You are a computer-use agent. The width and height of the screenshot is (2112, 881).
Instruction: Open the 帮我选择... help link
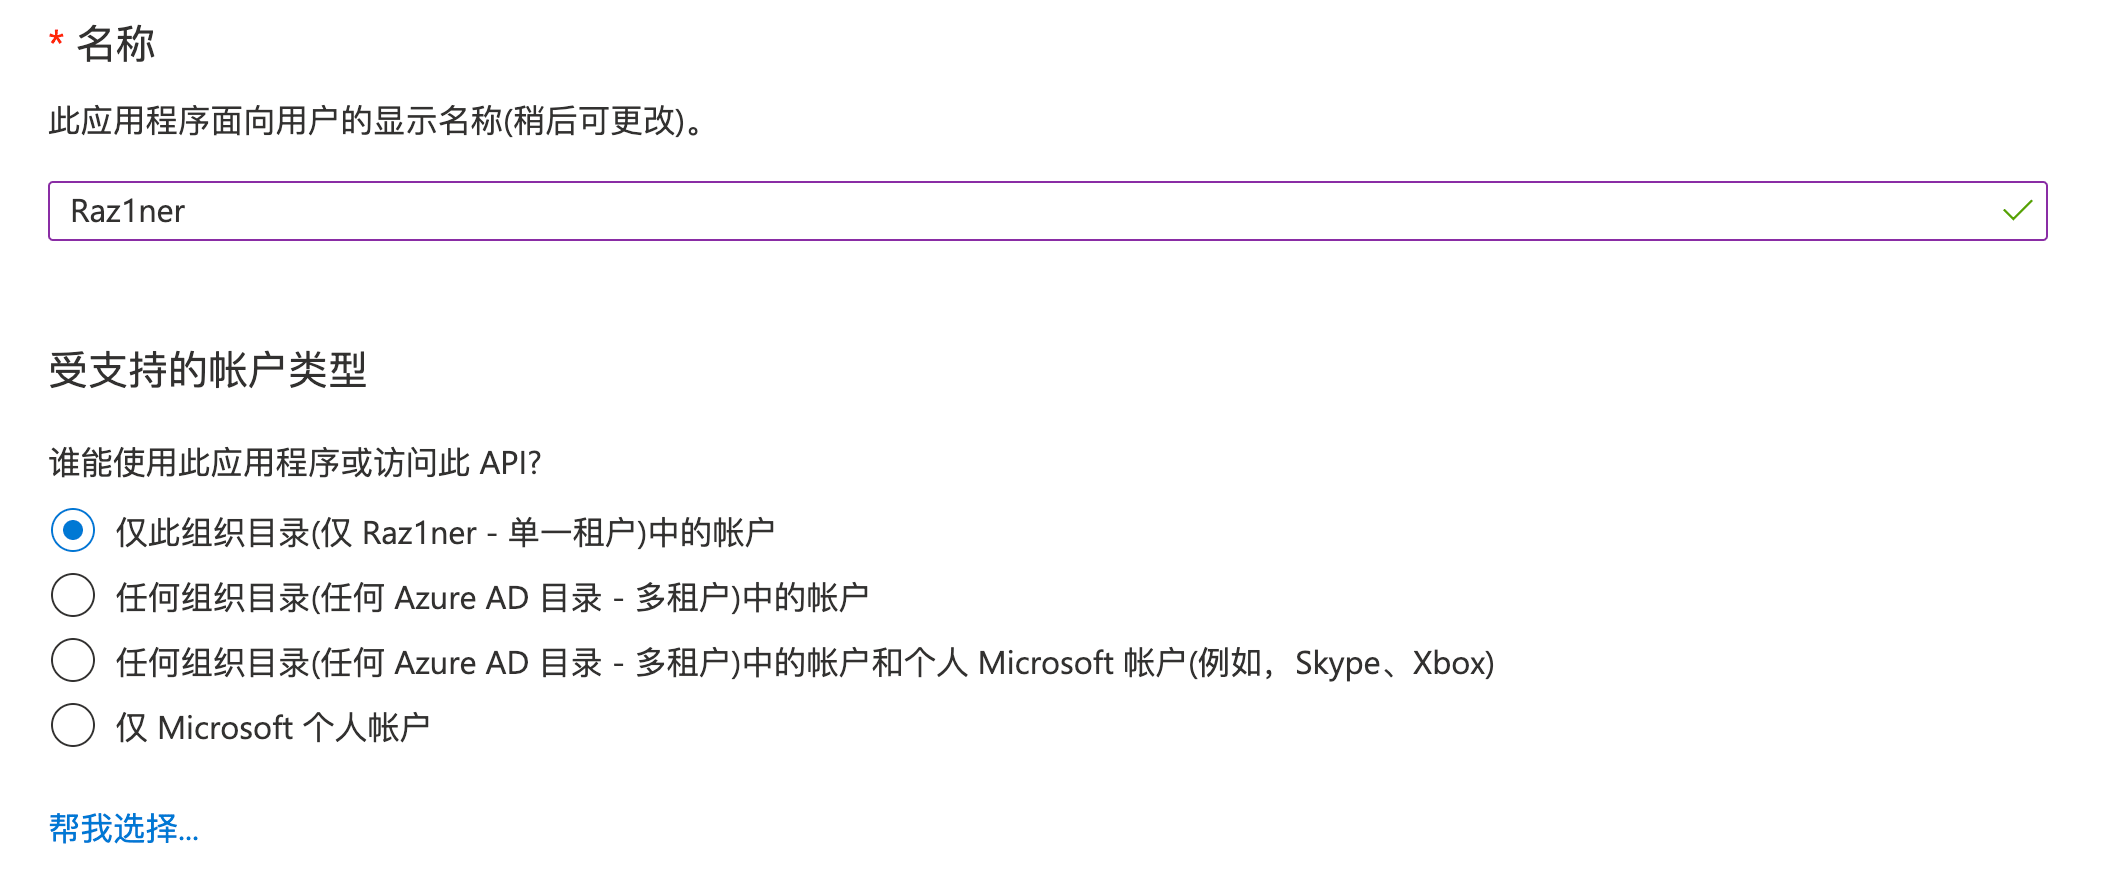click(124, 828)
